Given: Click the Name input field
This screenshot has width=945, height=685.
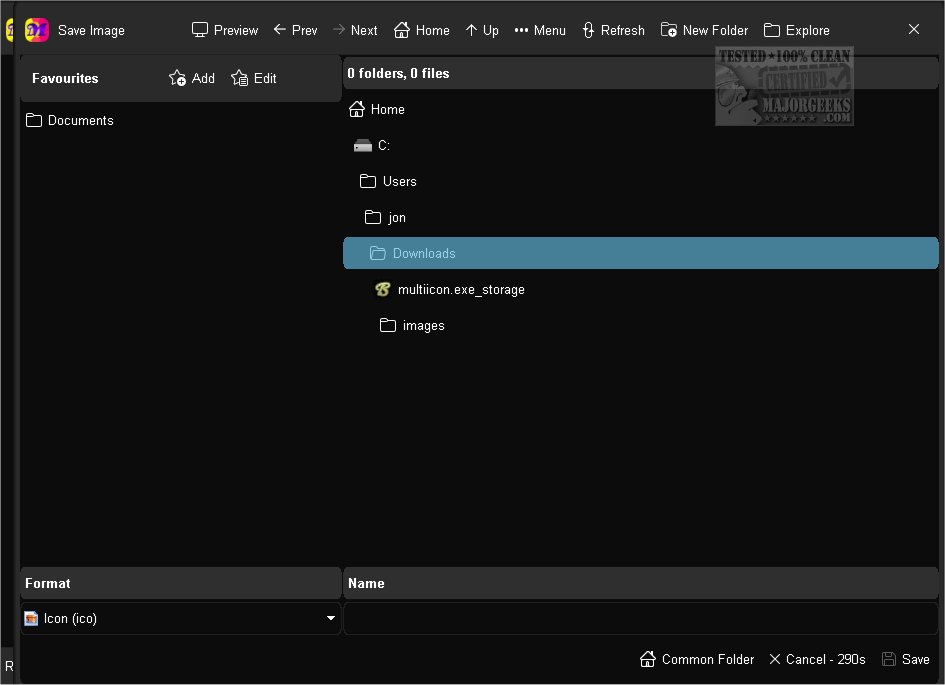Looking at the screenshot, I should 641,618.
